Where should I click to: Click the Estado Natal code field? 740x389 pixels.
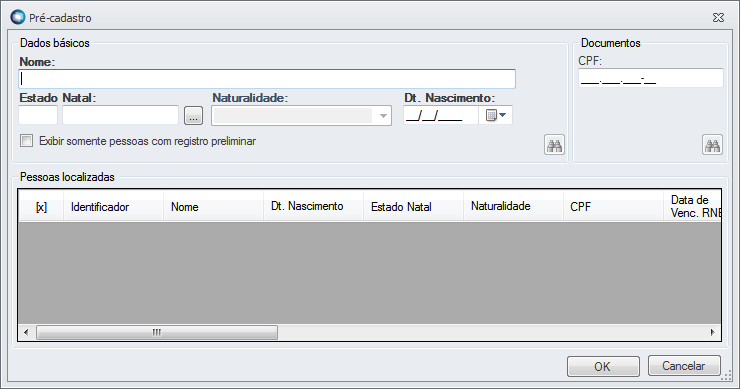[38, 115]
